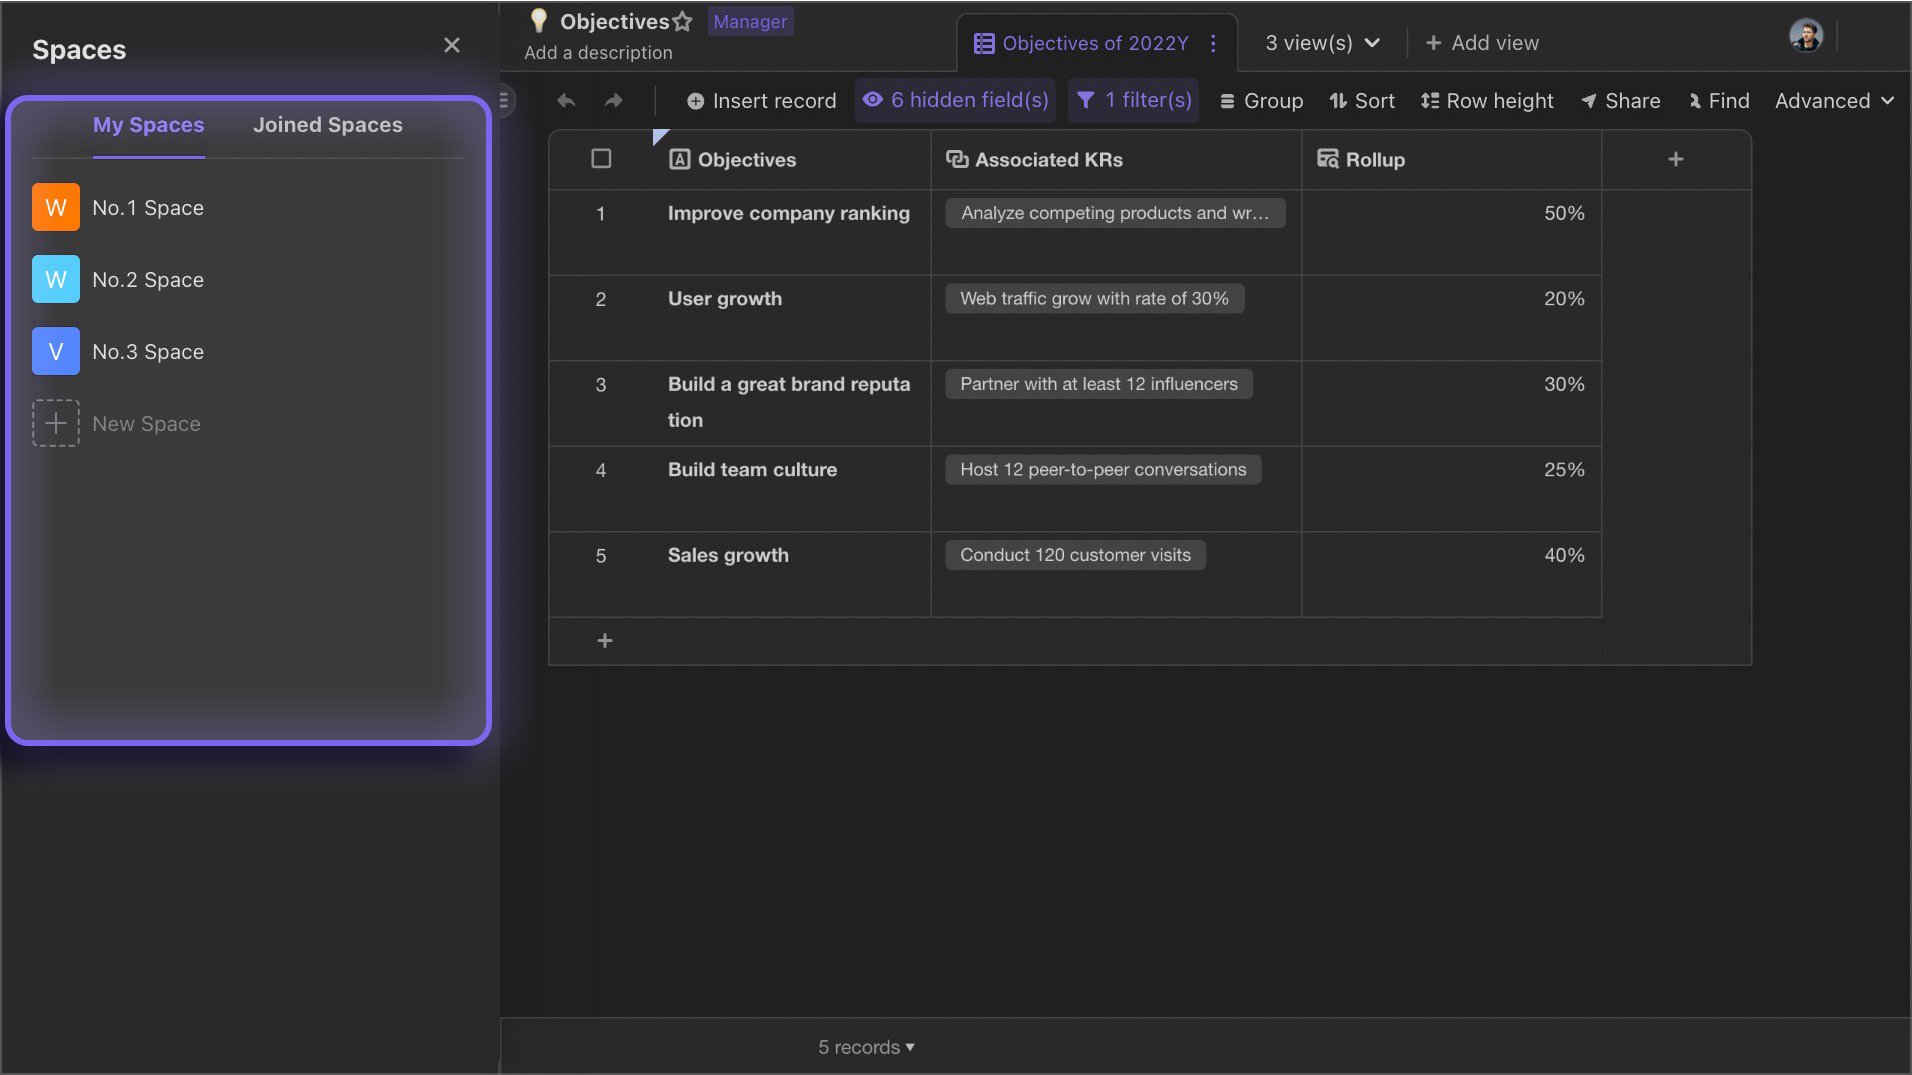Open No.3 Space icon with V

(56, 351)
